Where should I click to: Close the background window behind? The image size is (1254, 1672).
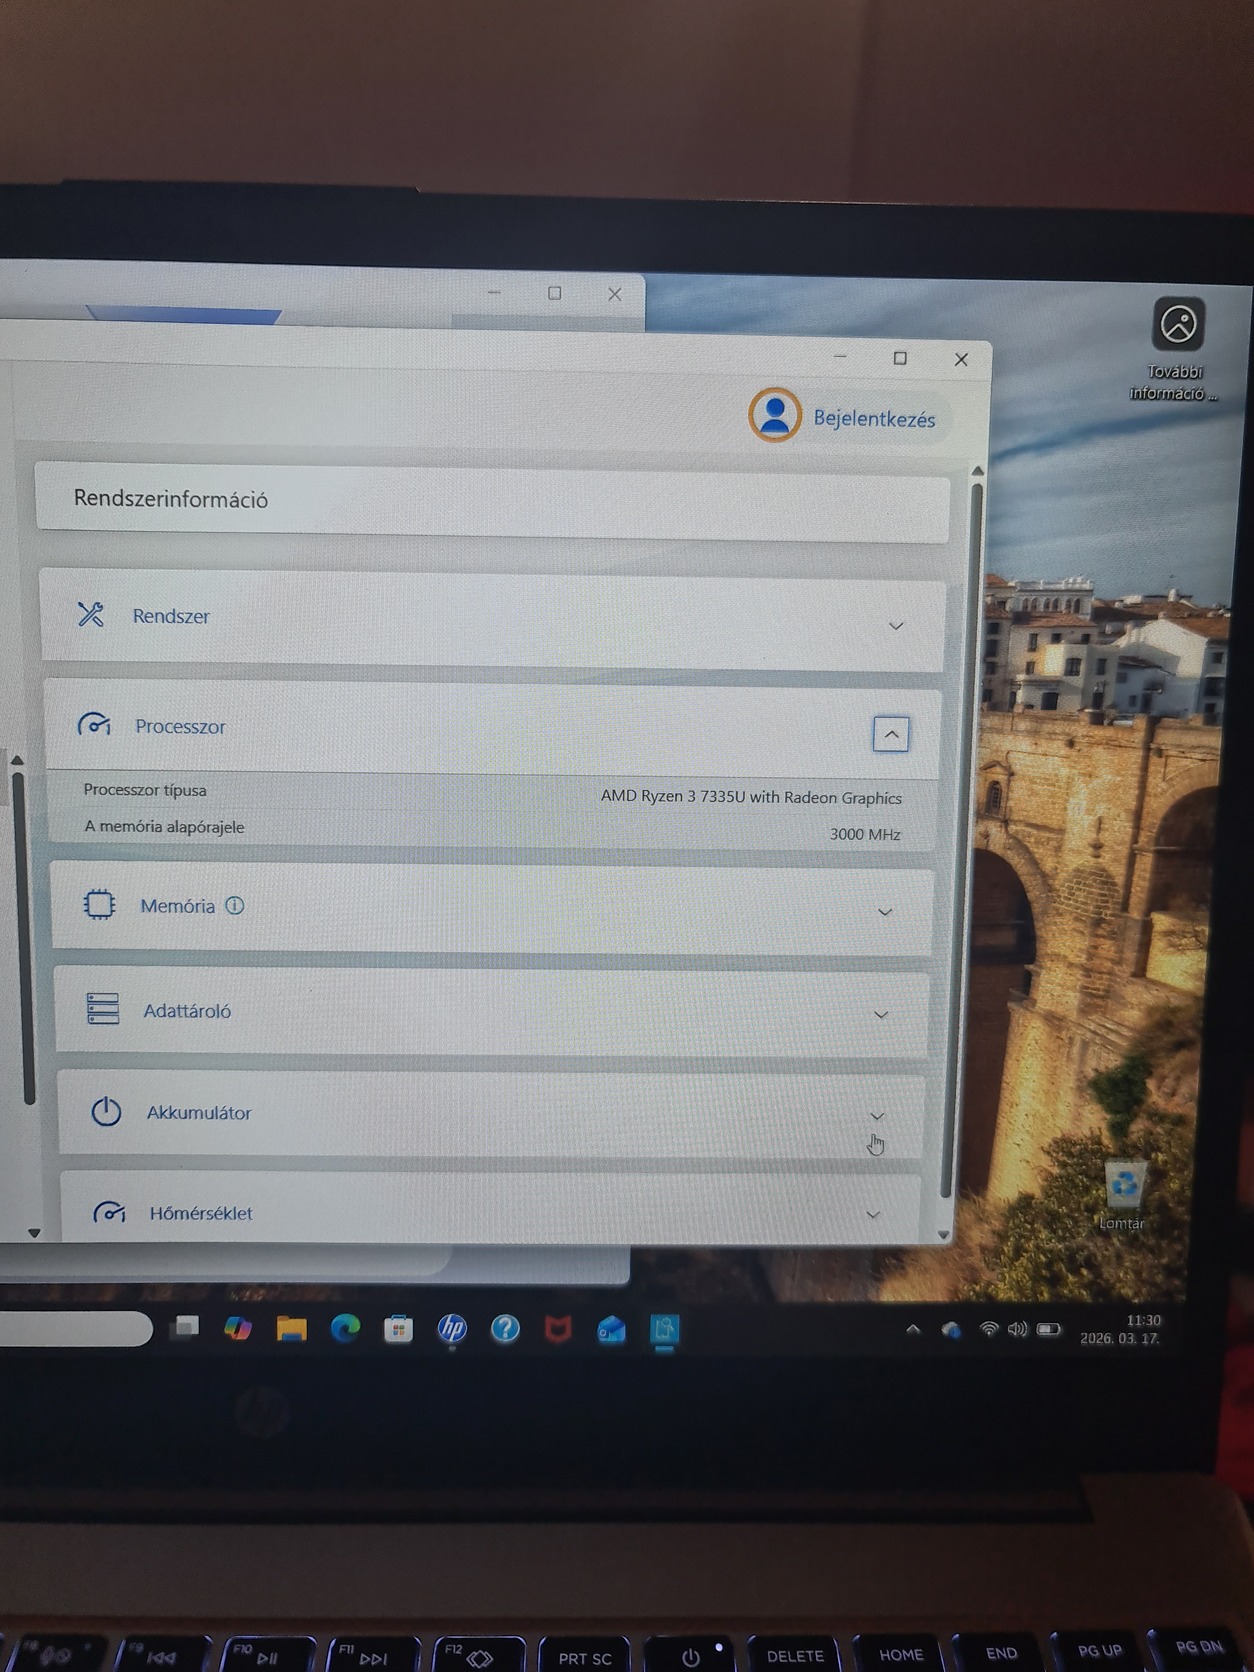point(615,294)
